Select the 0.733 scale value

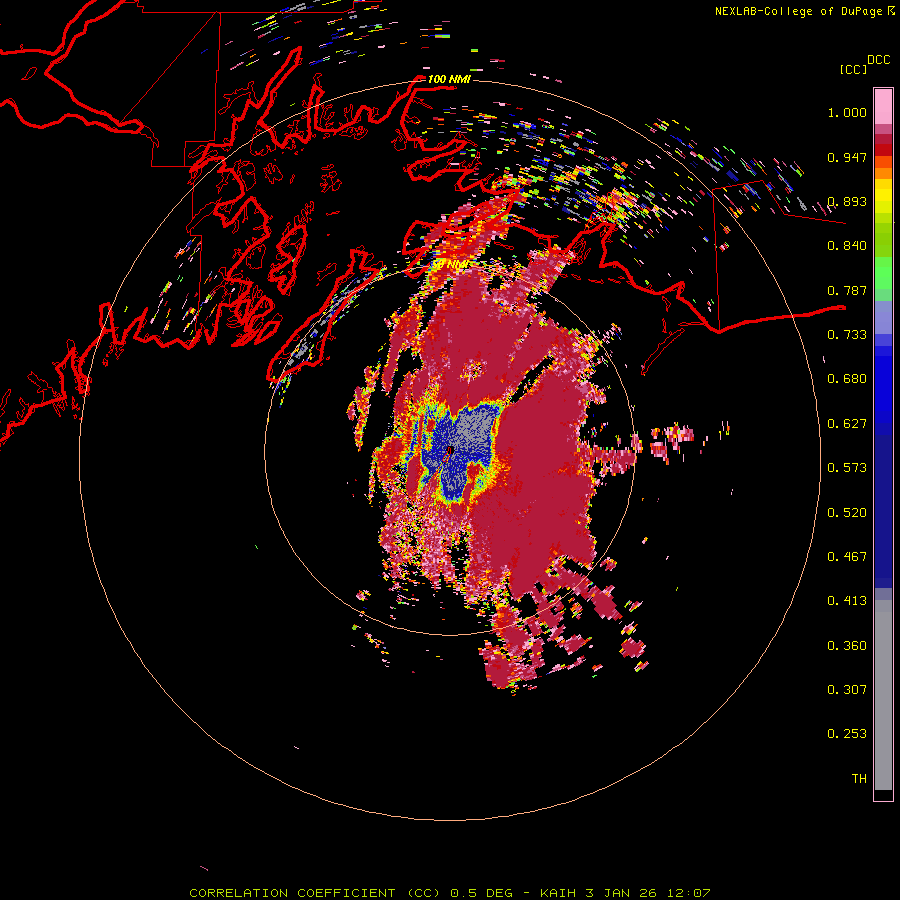(847, 335)
